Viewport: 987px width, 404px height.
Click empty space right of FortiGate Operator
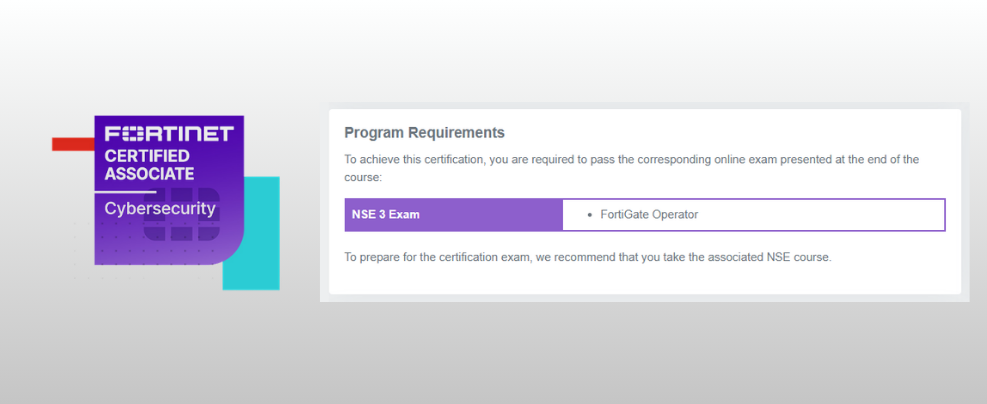click(830, 214)
